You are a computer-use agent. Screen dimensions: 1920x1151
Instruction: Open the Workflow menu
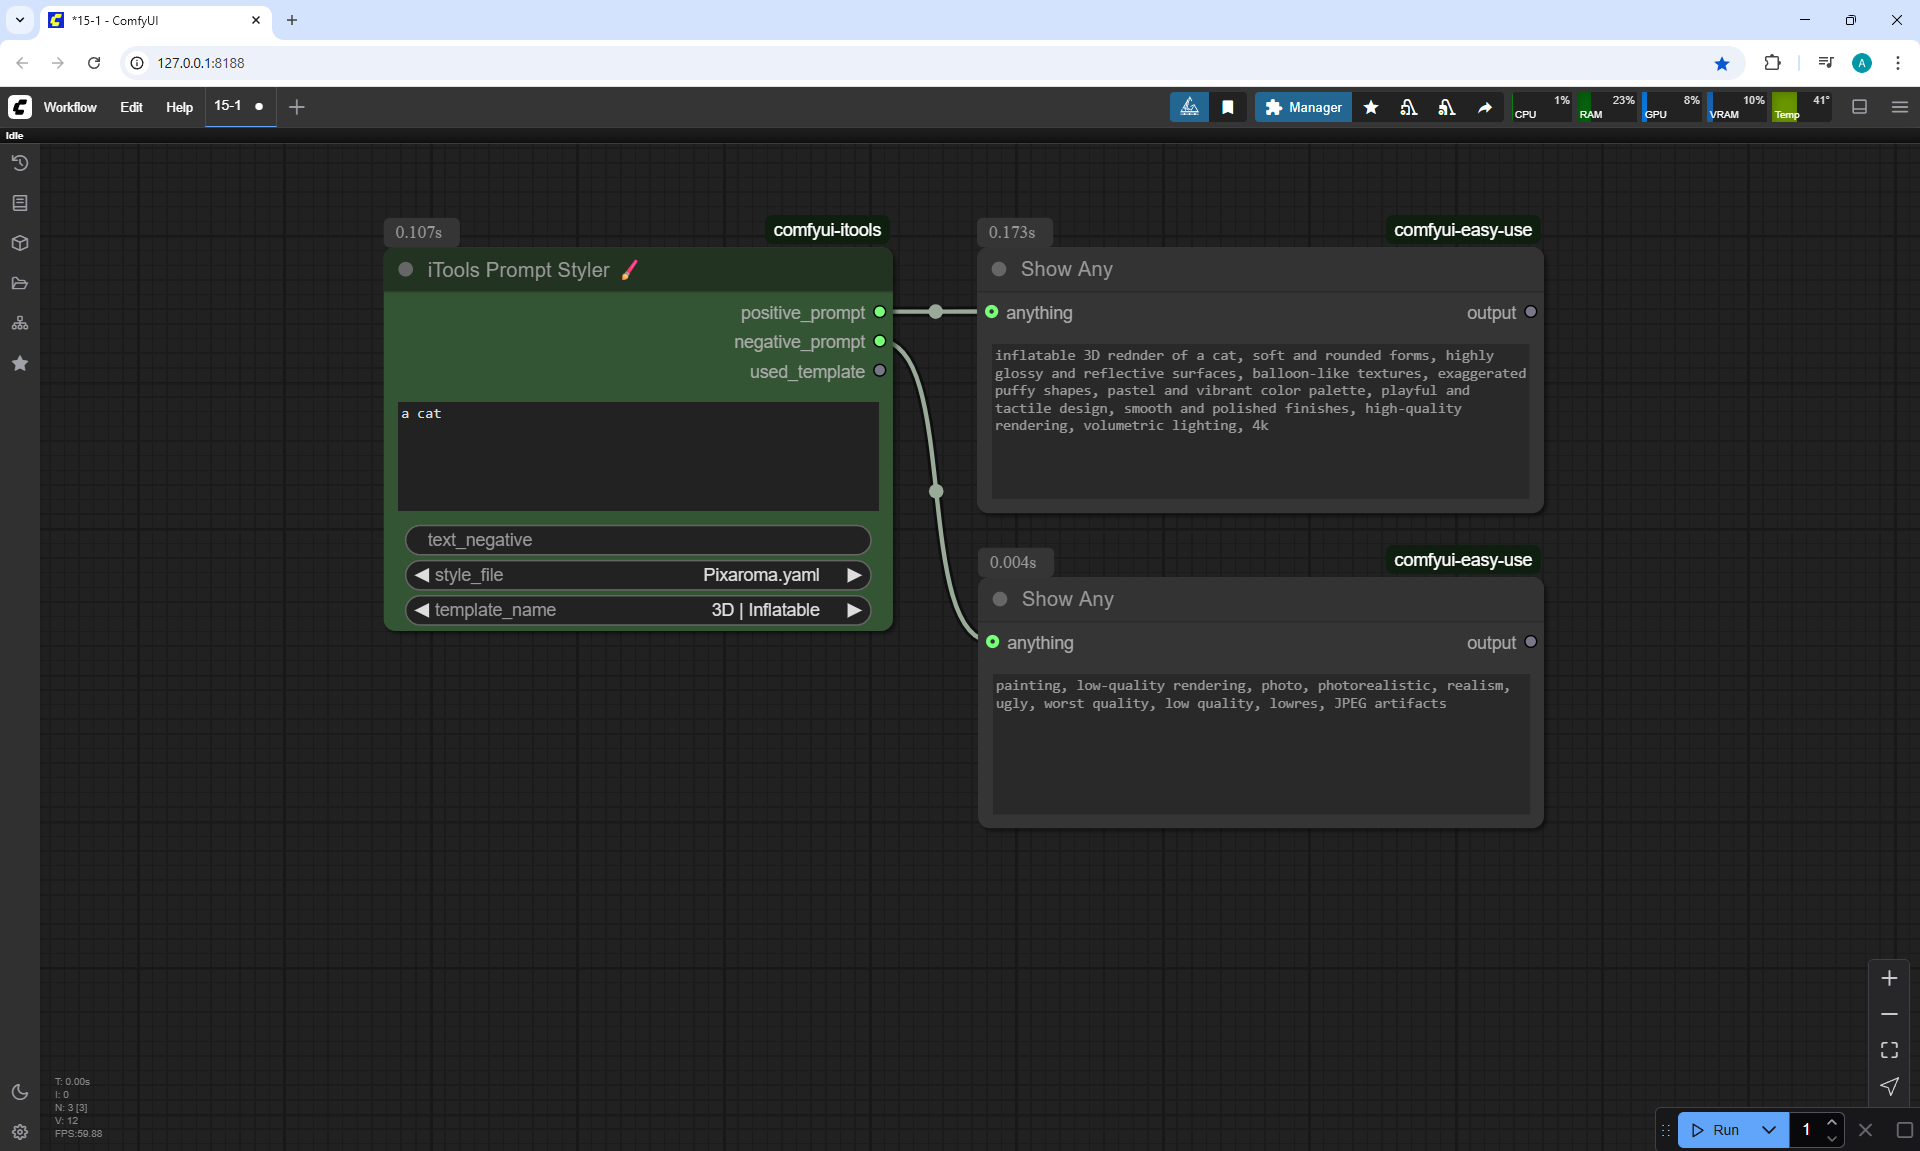pyautogui.click(x=70, y=107)
